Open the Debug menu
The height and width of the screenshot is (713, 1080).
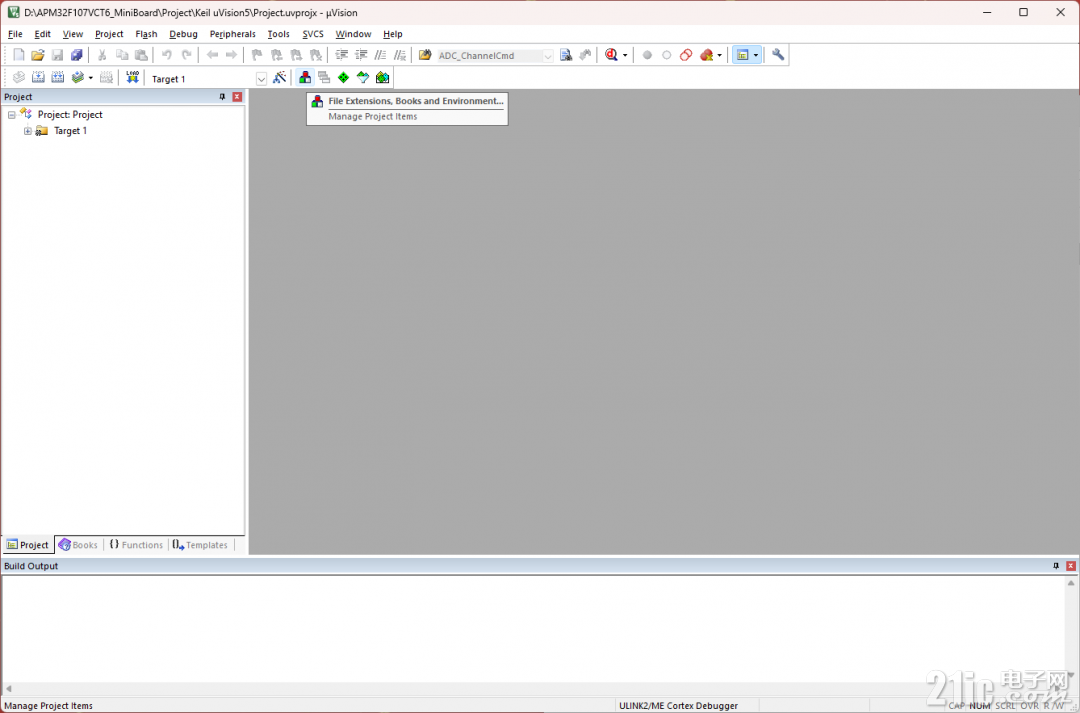tap(183, 34)
